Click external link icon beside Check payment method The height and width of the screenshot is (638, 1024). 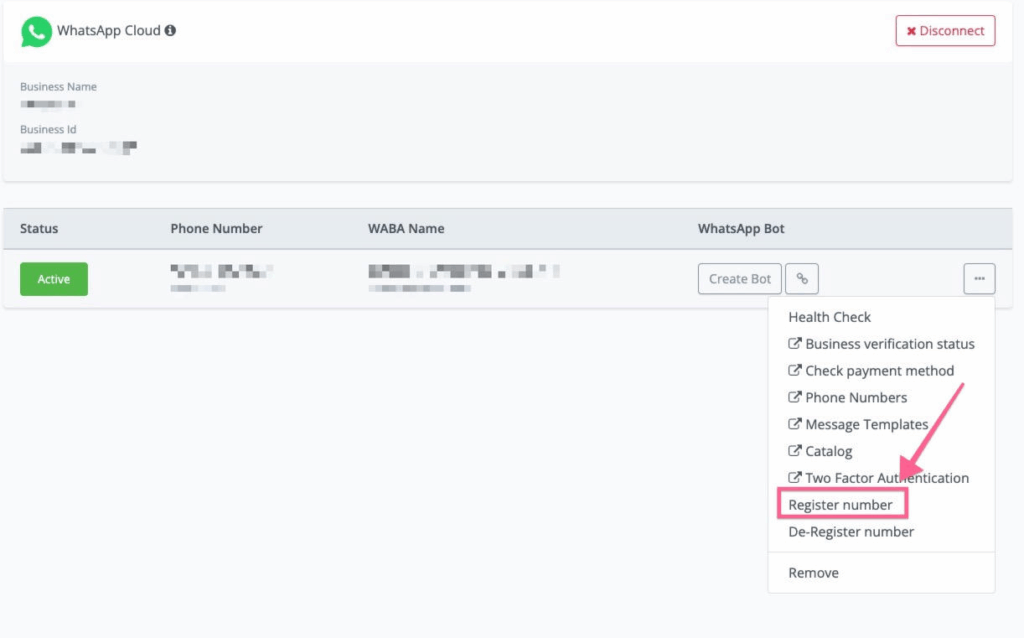(795, 371)
